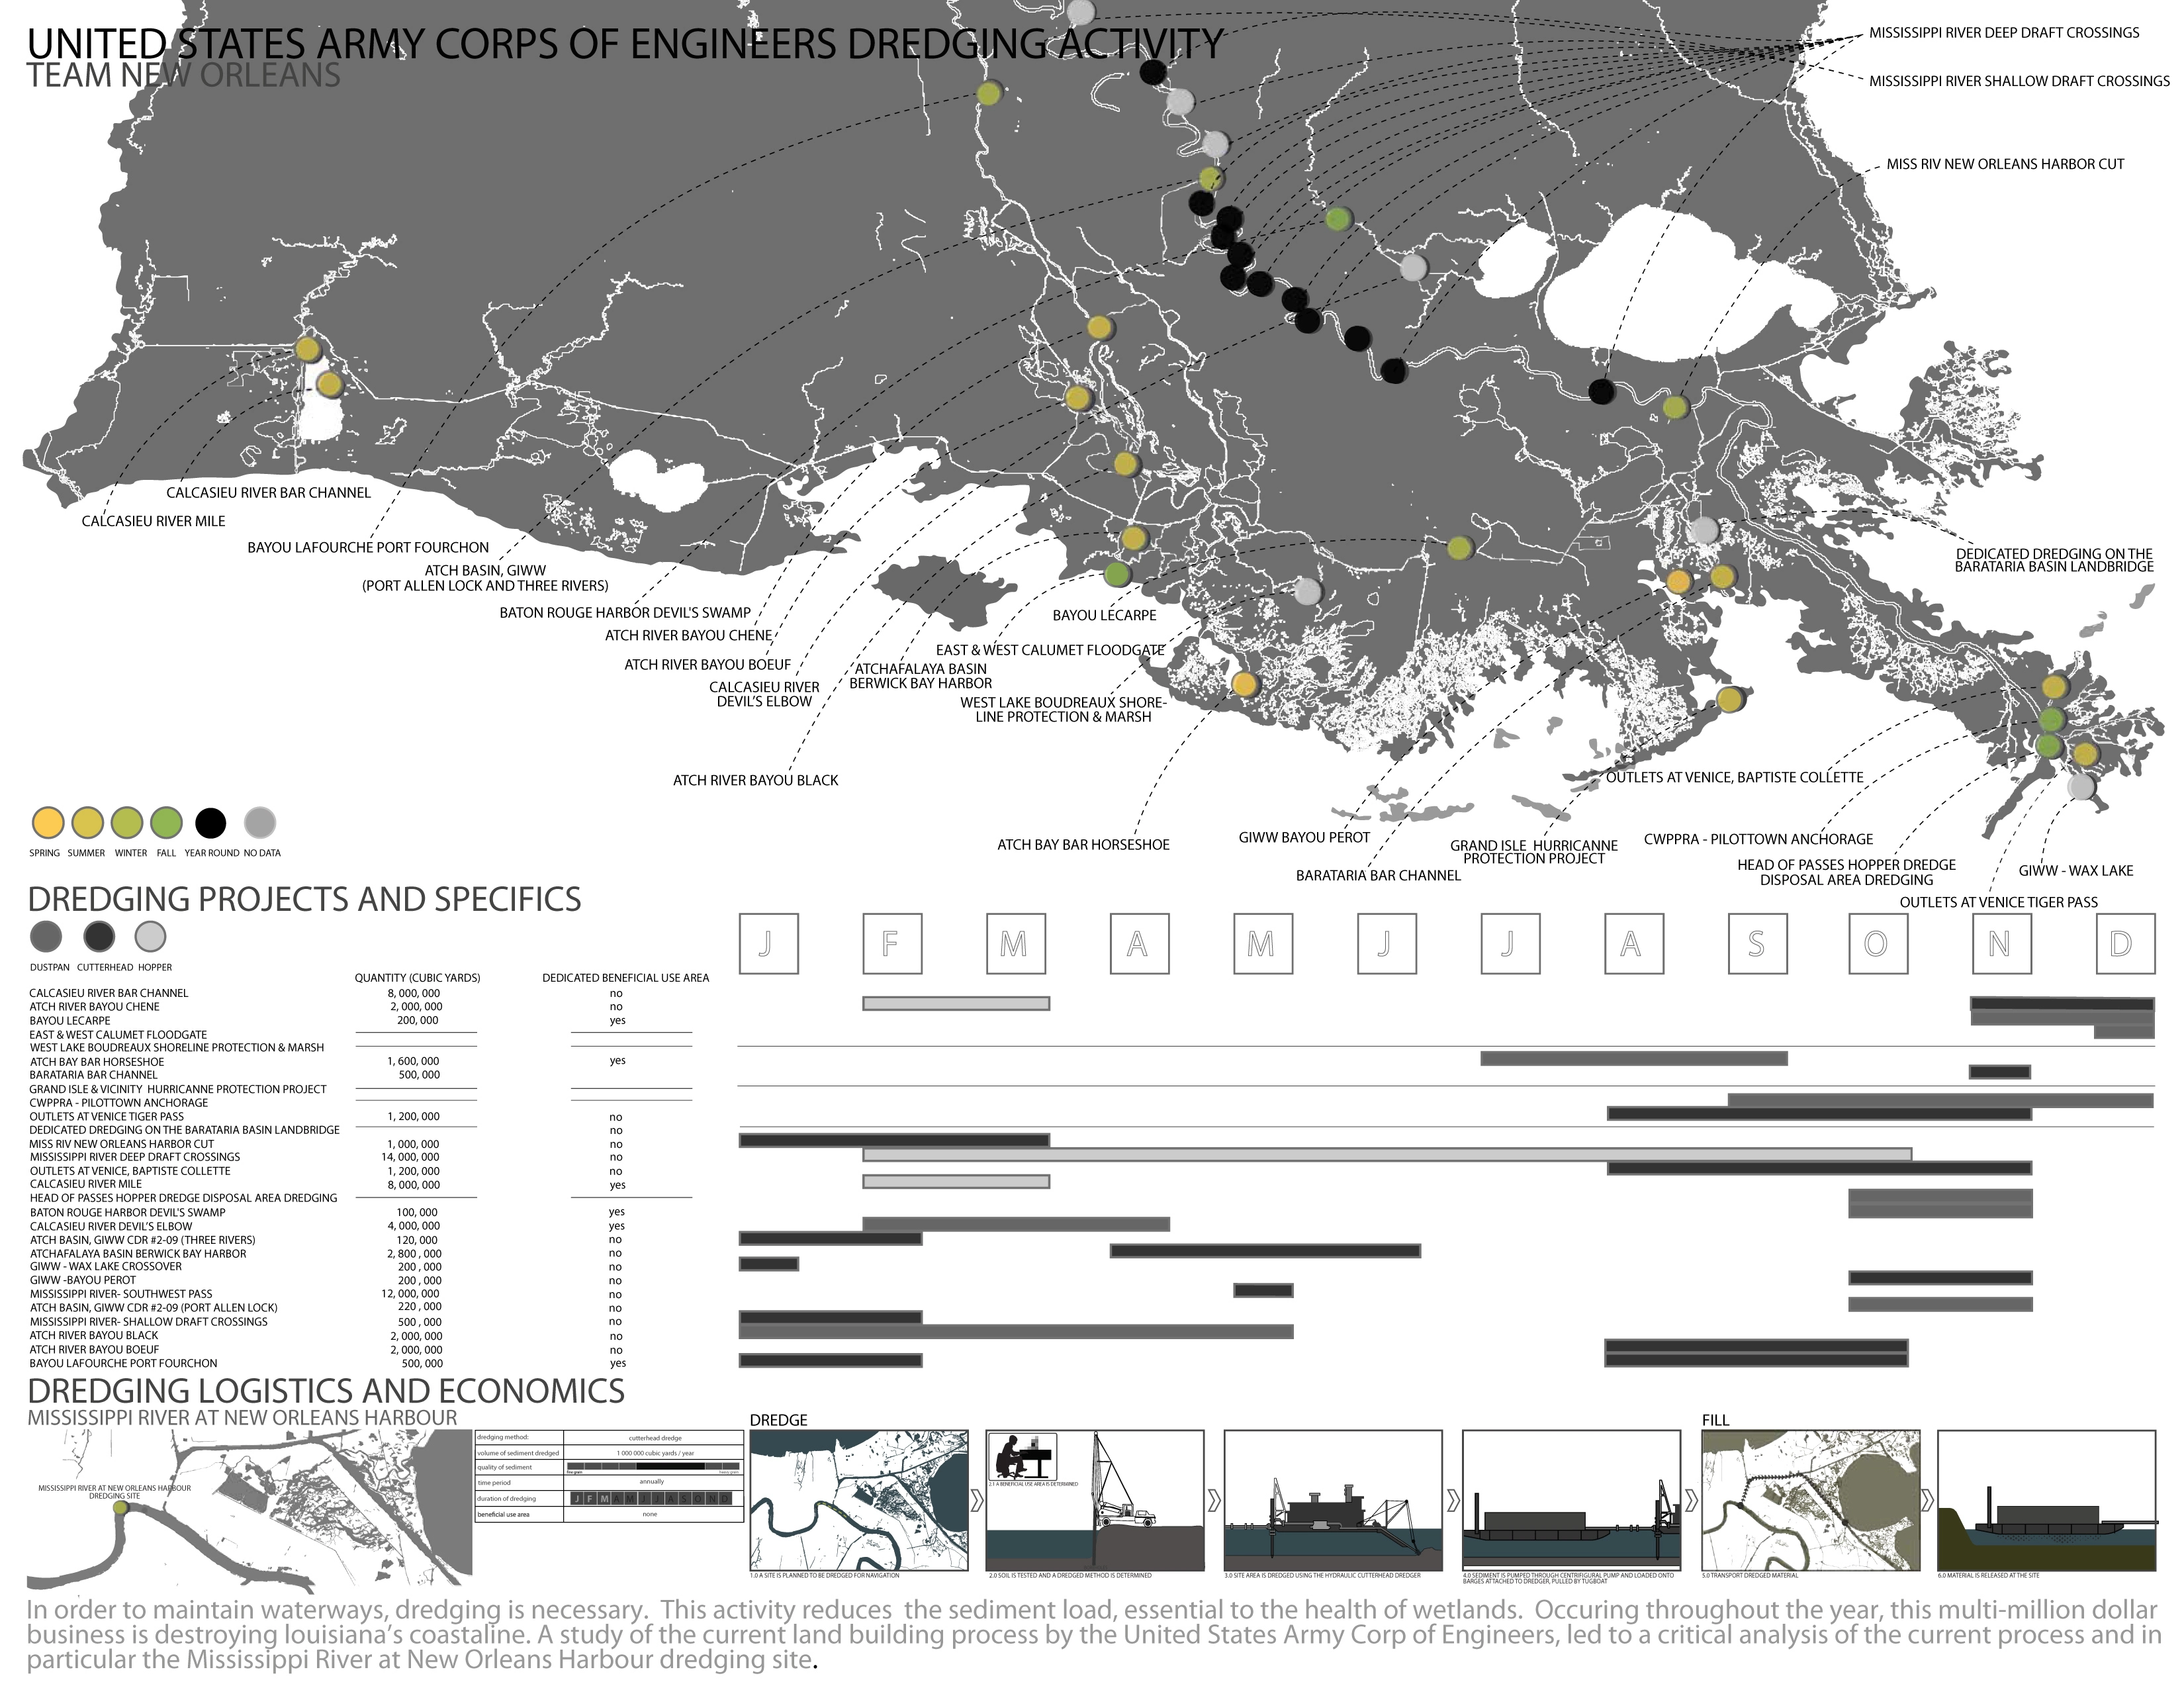This screenshot has width=2184, height=1688.
Task: Select the F month box
Action: (x=892, y=943)
